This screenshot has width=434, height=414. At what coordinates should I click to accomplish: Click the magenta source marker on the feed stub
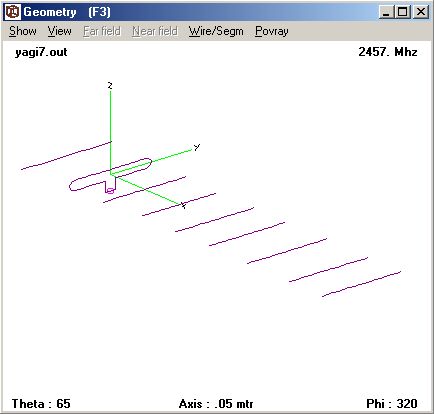(x=110, y=191)
